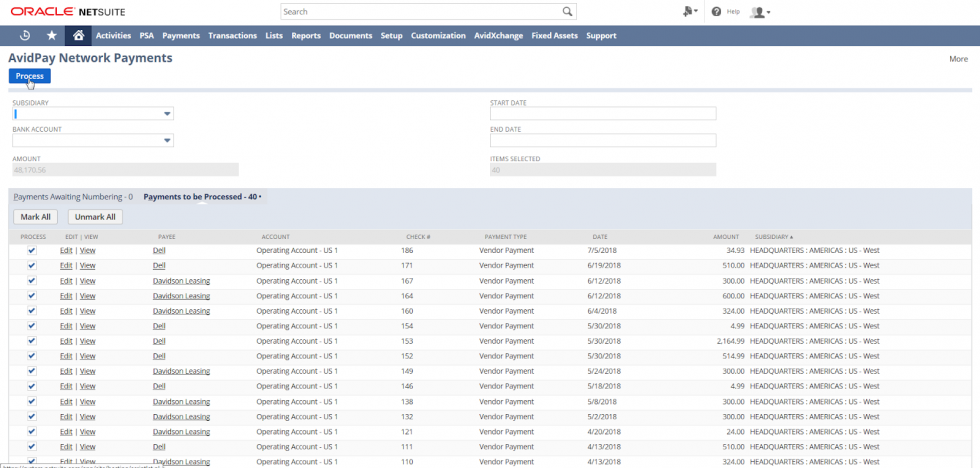
Task: Open the Help question mark icon
Action: click(x=716, y=11)
